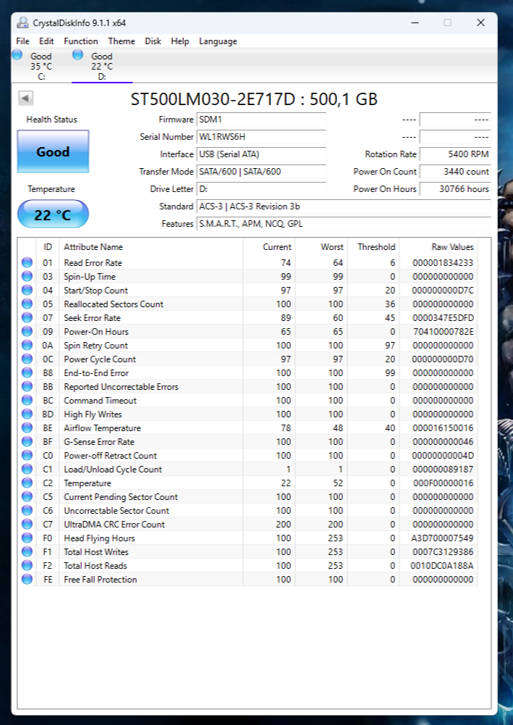Open the Help menu
Screen dimensions: 513x725
coord(180,41)
